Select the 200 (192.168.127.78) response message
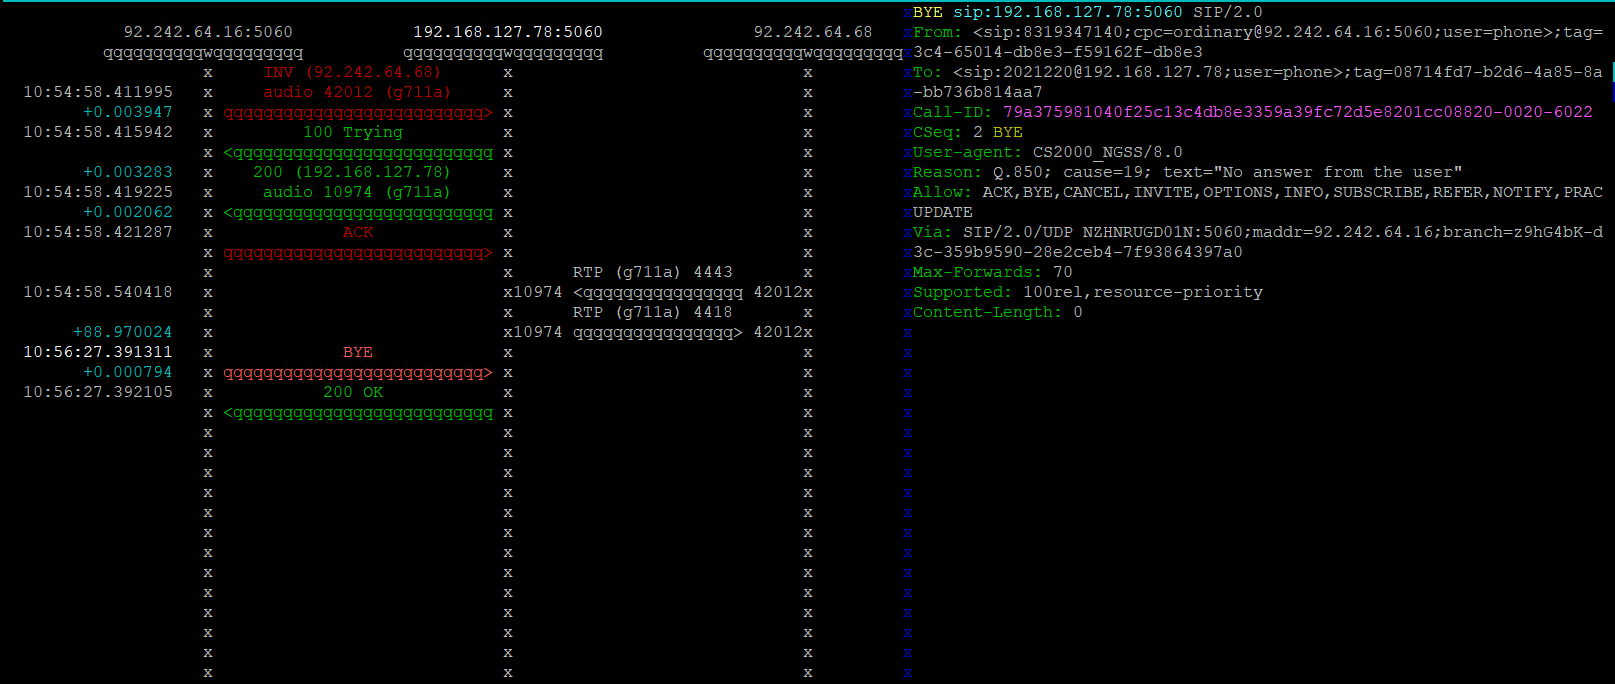The image size is (1615, 684). click(x=352, y=172)
